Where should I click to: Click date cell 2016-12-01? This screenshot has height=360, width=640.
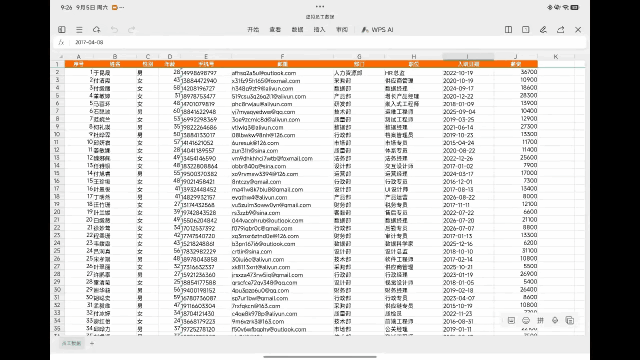468,182
